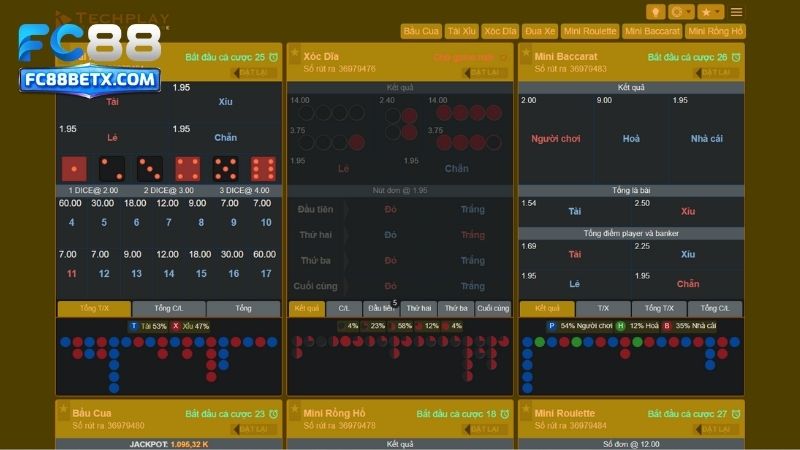The image size is (800, 450).
Task: Open C/L tab in Xóc Đĩa
Action: [344, 308]
